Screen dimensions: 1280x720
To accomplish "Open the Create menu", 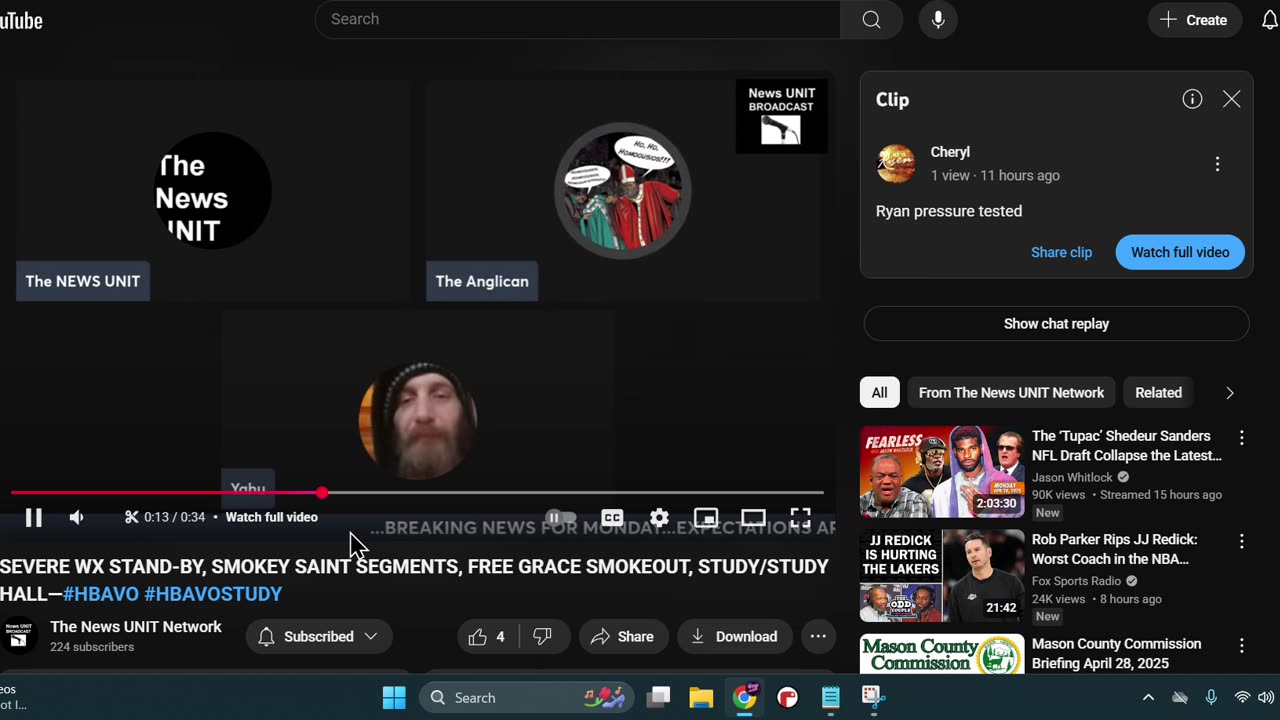I will tap(1194, 20).
